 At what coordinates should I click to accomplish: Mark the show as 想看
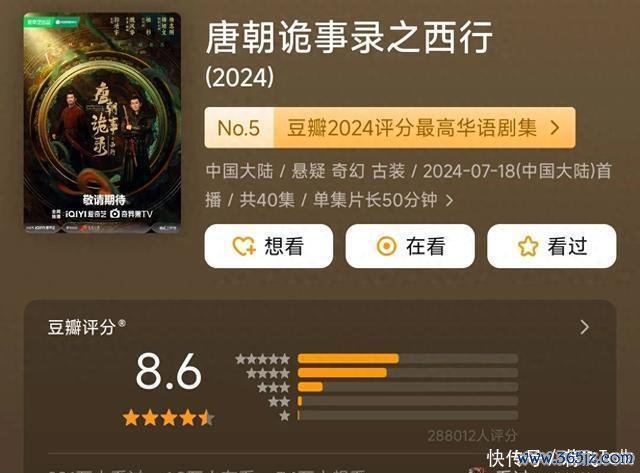tap(269, 246)
